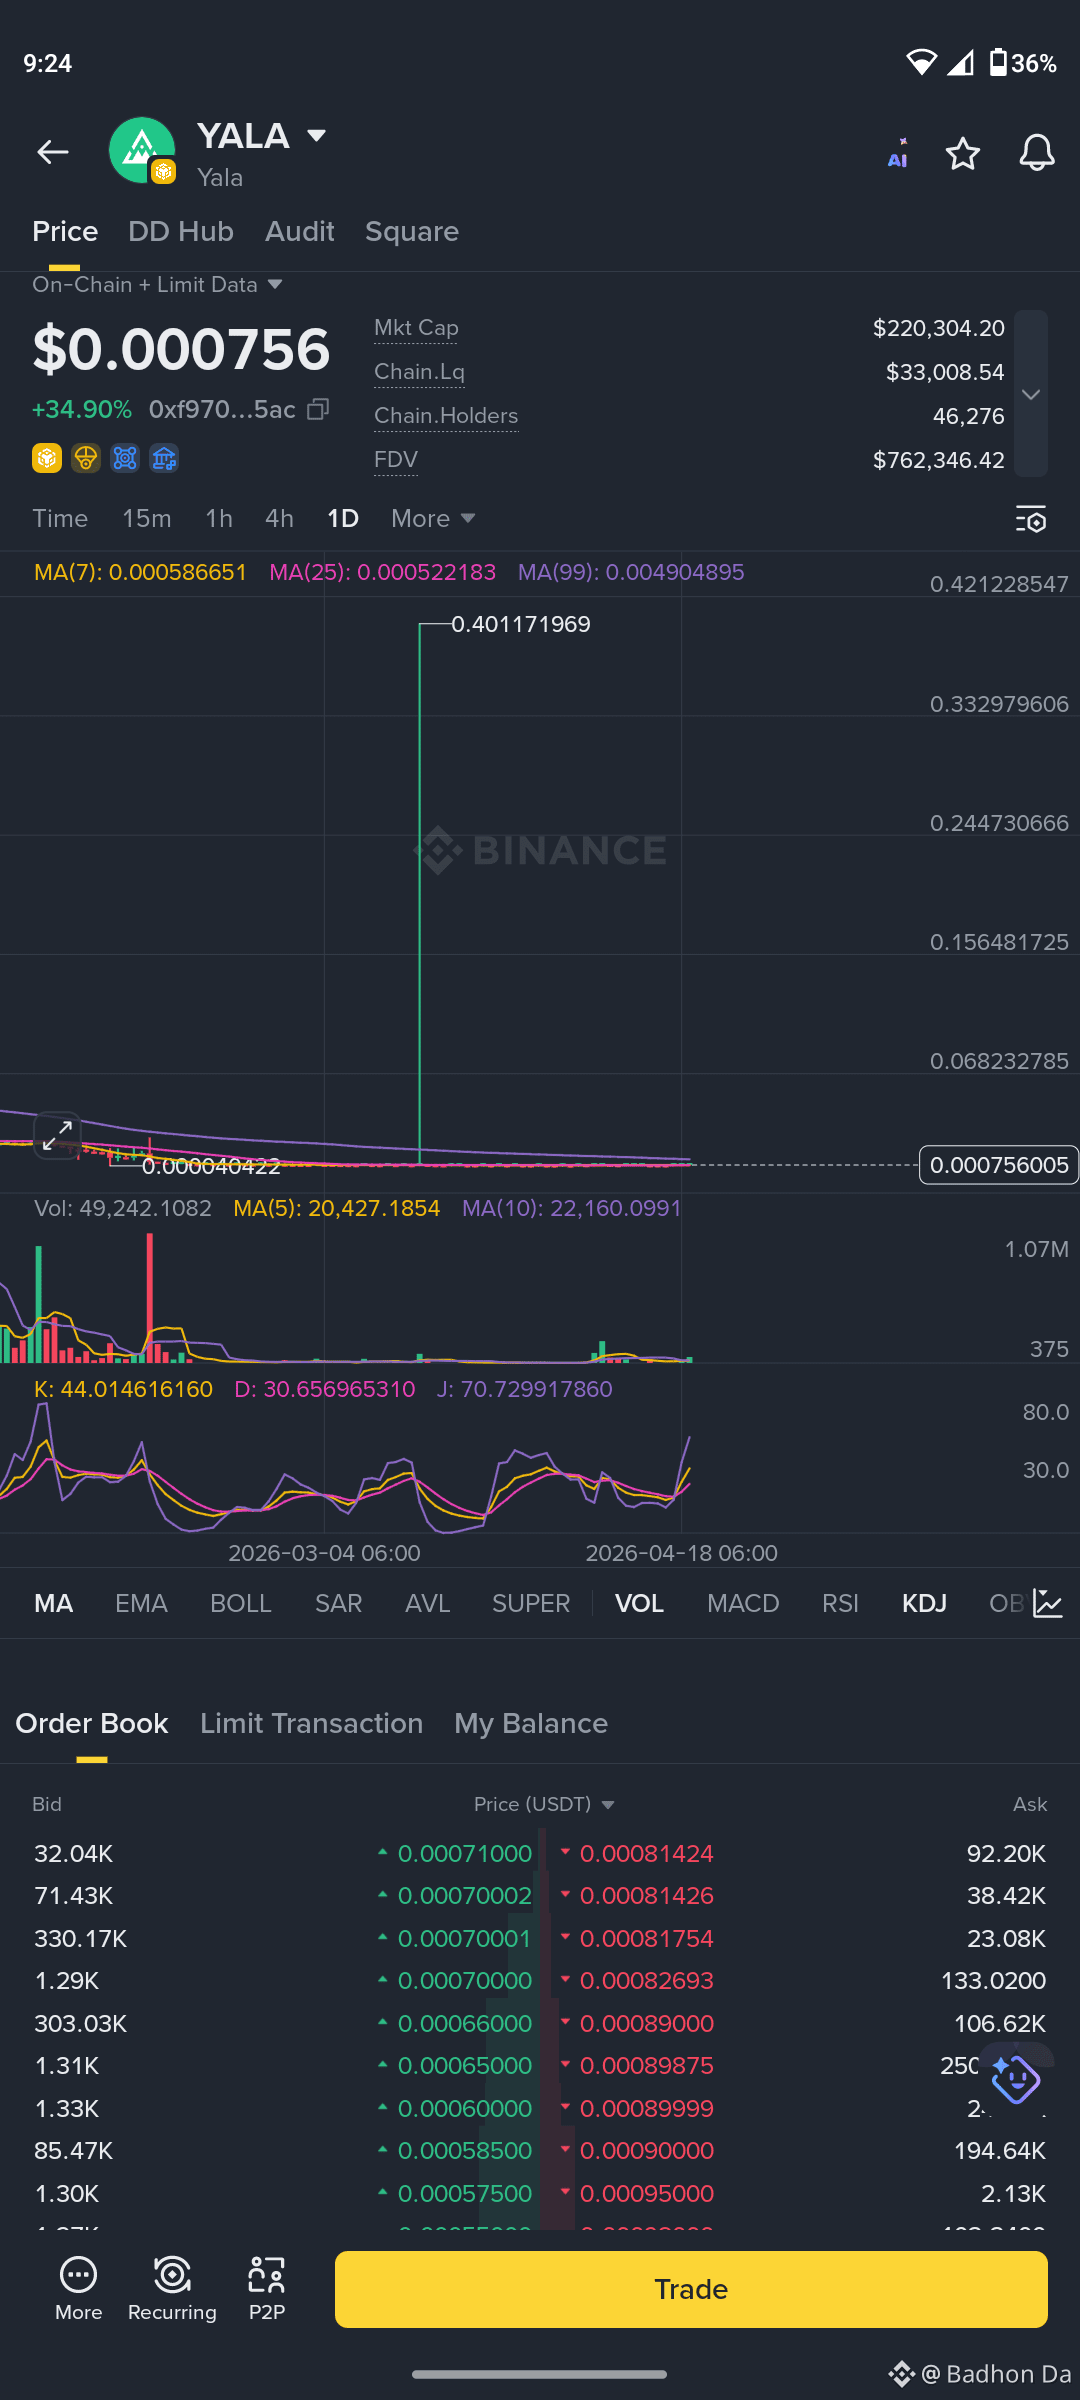
Task: Check the battery 36% status icon
Action: click(1023, 63)
